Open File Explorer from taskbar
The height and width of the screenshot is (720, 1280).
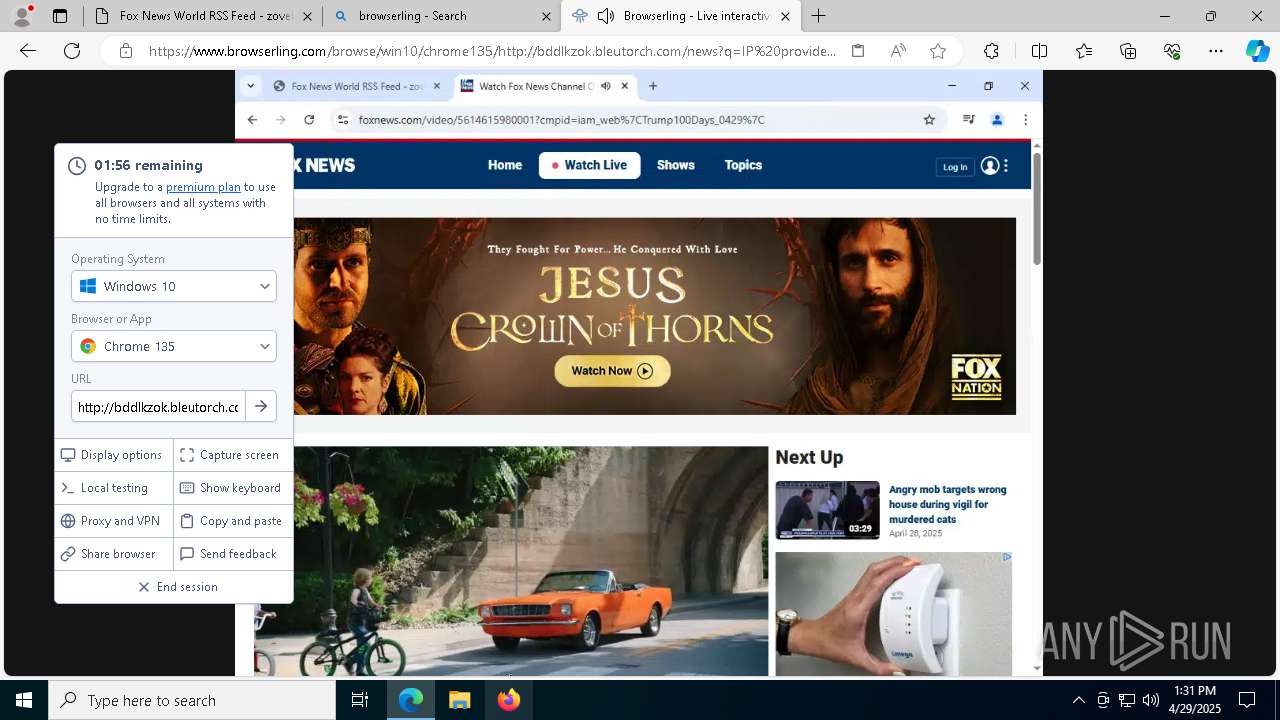click(x=460, y=700)
